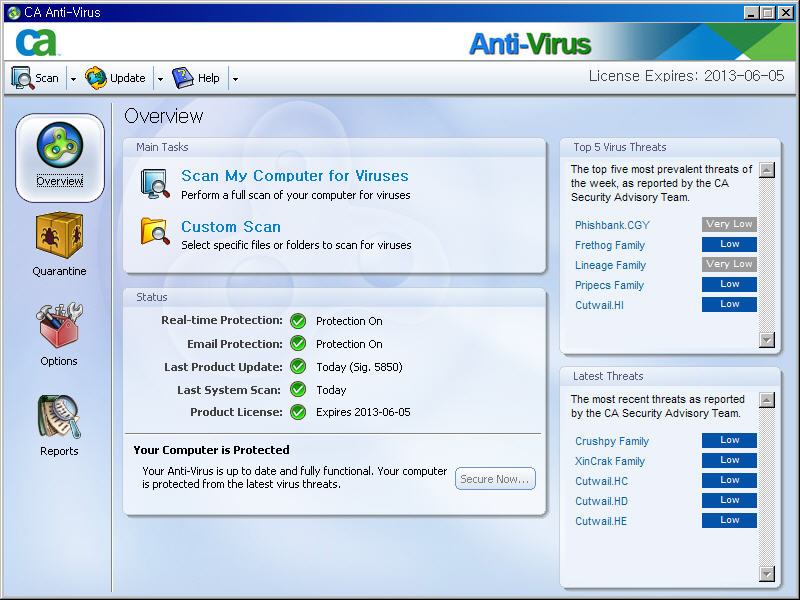Click the Update toolbar label
Image resolution: width=800 pixels, height=600 pixels.
point(128,78)
